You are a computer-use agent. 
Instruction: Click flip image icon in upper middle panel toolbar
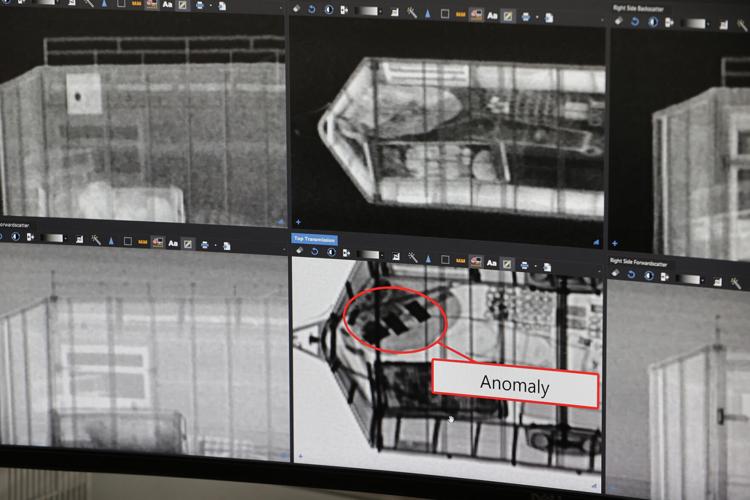(x=344, y=10)
